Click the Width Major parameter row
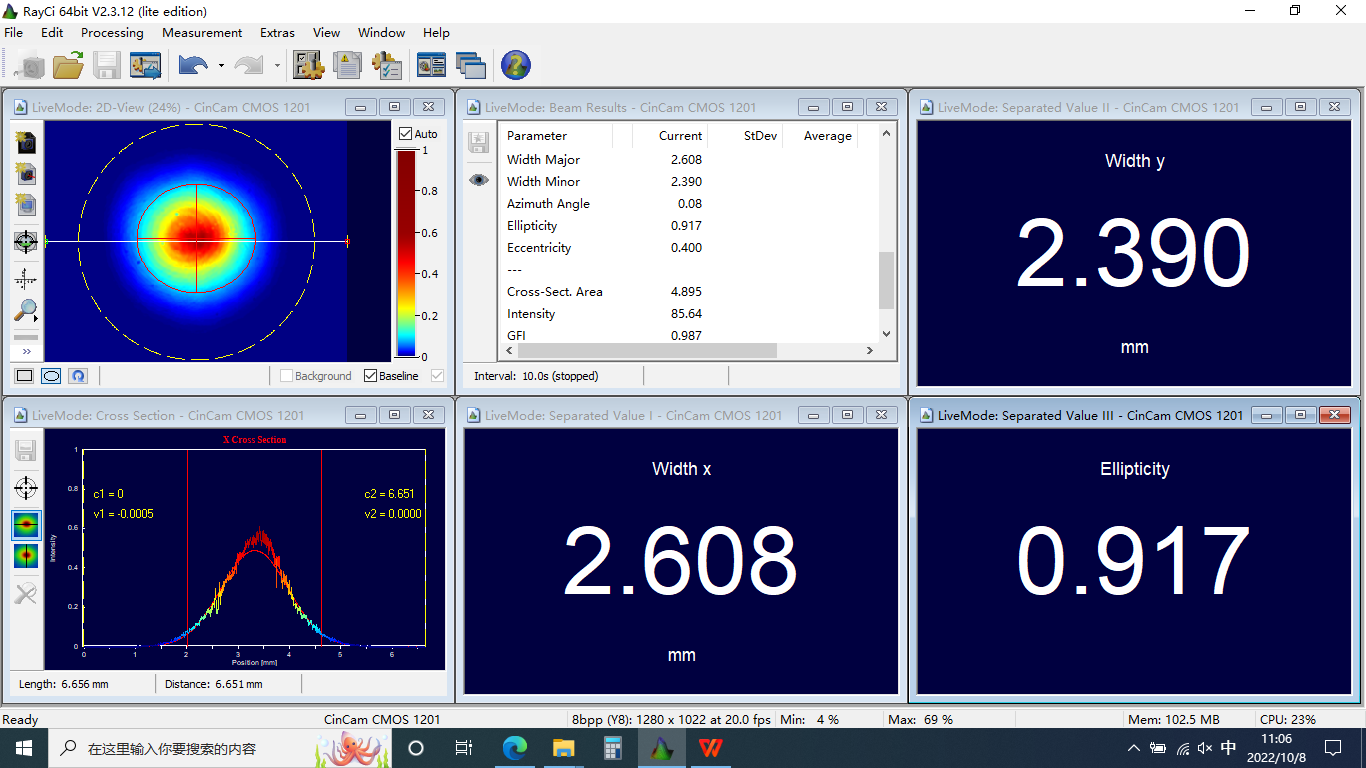1366x768 pixels. click(543, 160)
